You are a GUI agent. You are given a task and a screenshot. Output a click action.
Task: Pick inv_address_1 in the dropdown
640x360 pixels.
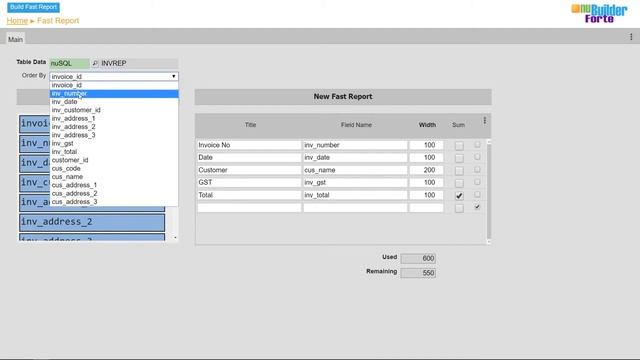114,118
